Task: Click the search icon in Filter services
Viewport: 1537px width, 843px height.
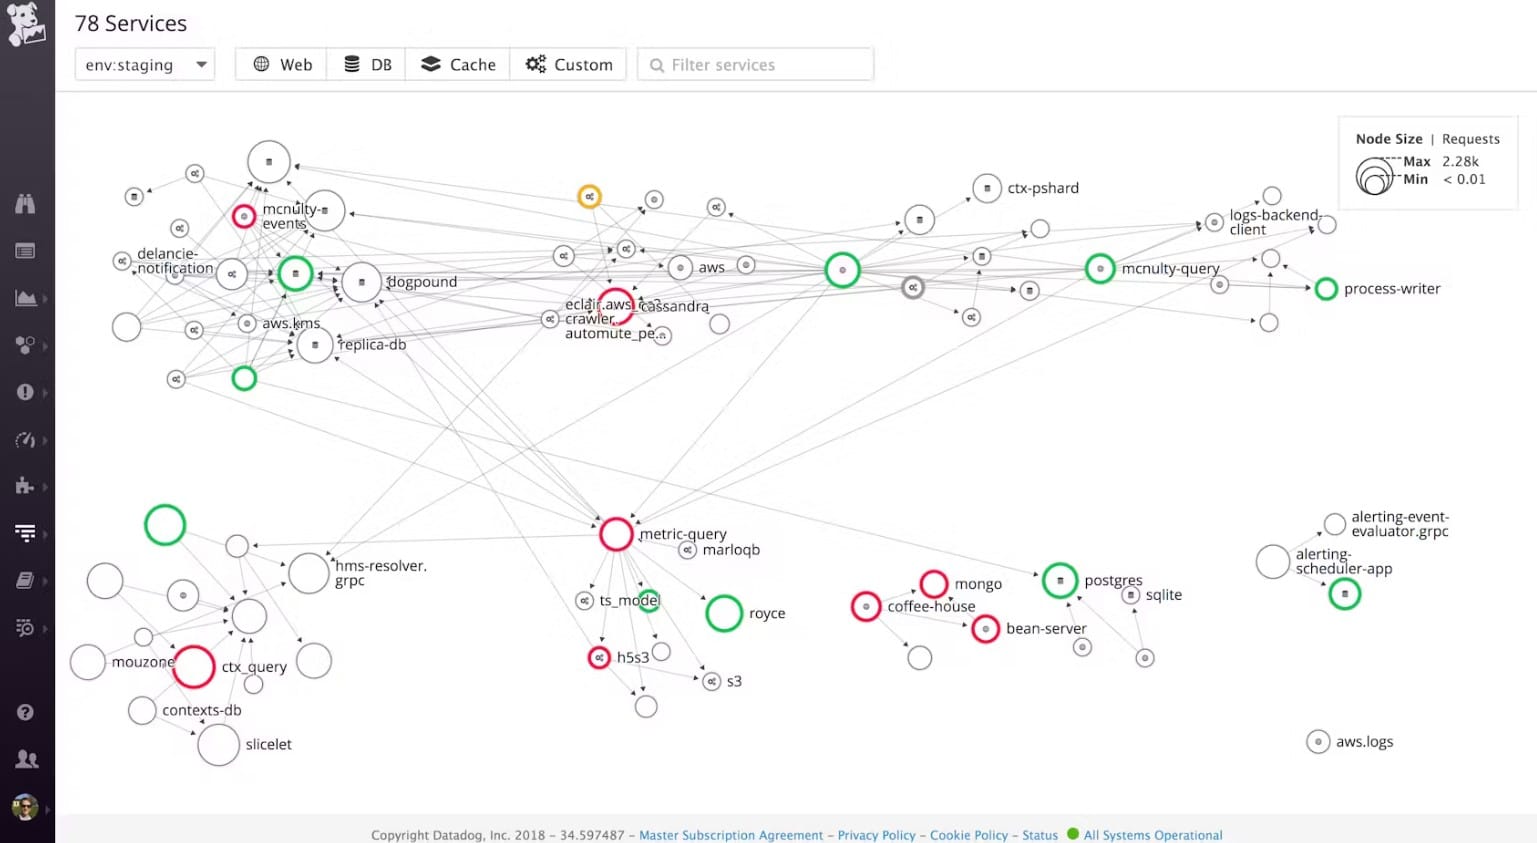Action: tap(657, 65)
